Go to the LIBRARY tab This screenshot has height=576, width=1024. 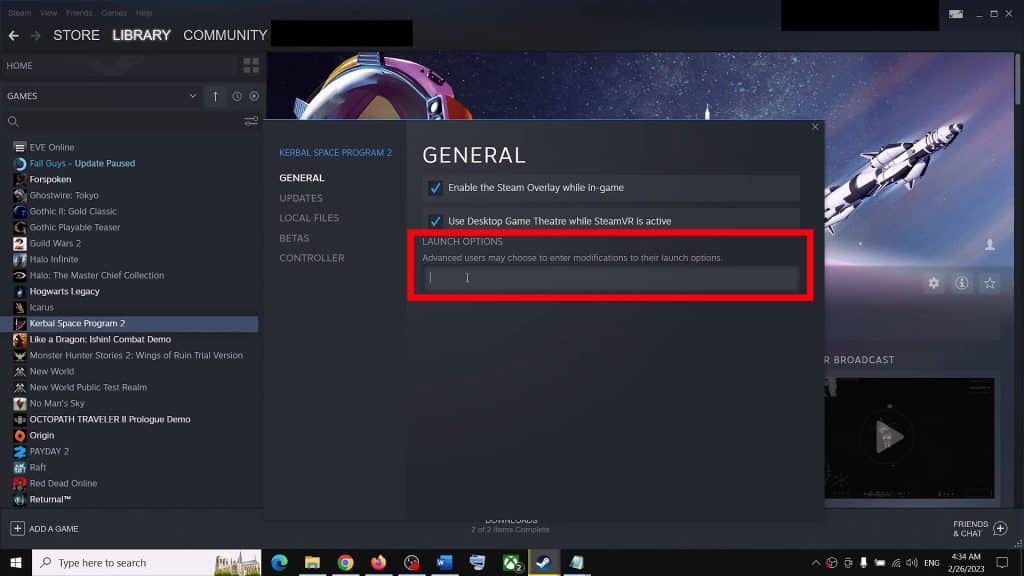click(141, 35)
